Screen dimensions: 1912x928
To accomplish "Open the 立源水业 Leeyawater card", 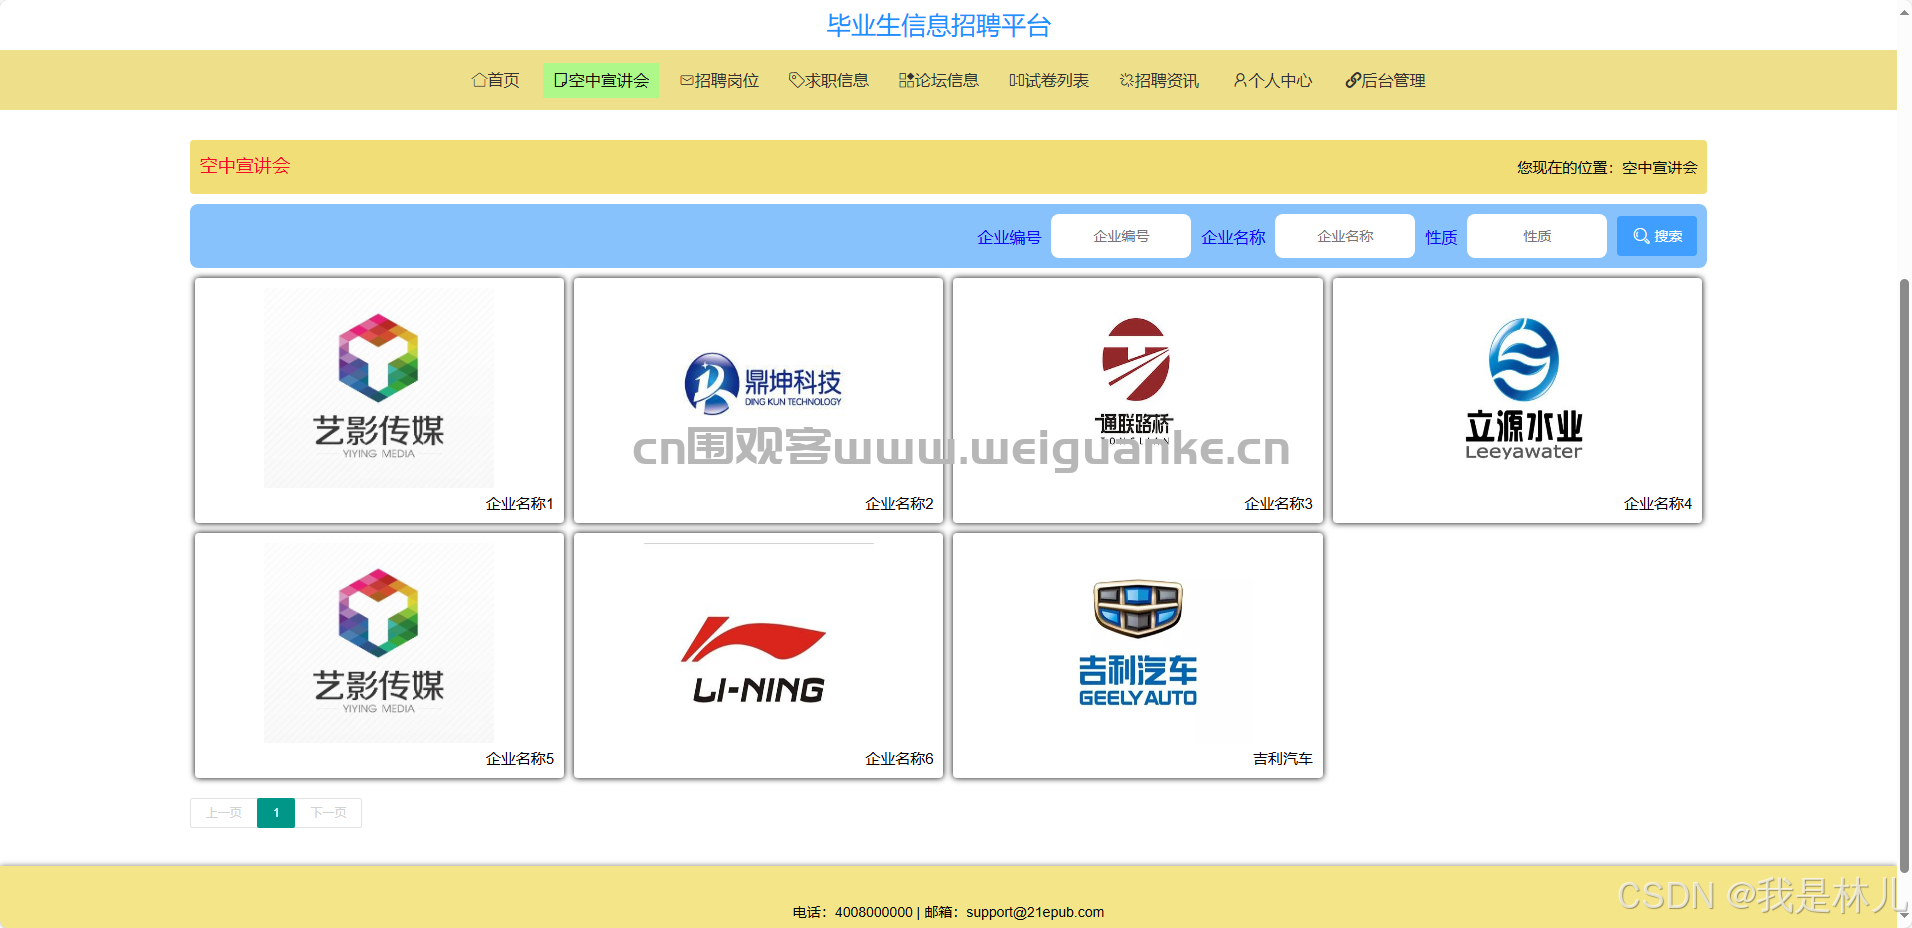I will tap(1517, 400).
